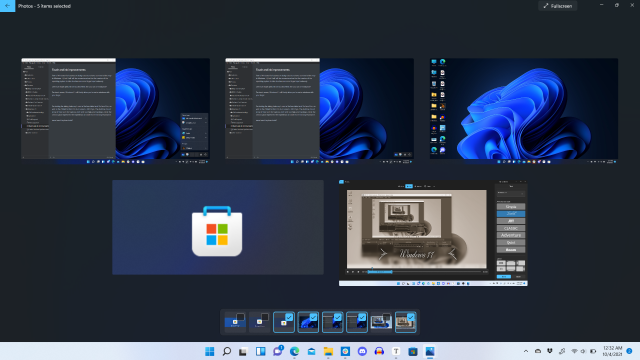The width and height of the screenshot is (640, 360).
Task: Uncheck the checkbox on the blue wallpaper filmstrip thumbnail
Action: coord(313,317)
